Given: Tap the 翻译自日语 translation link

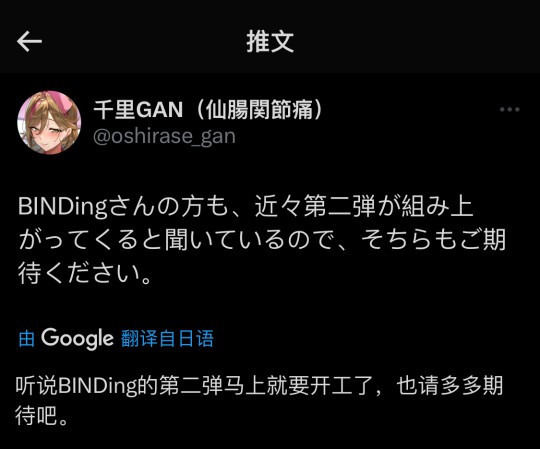Looking at the screenshot, I should (167, 338).
